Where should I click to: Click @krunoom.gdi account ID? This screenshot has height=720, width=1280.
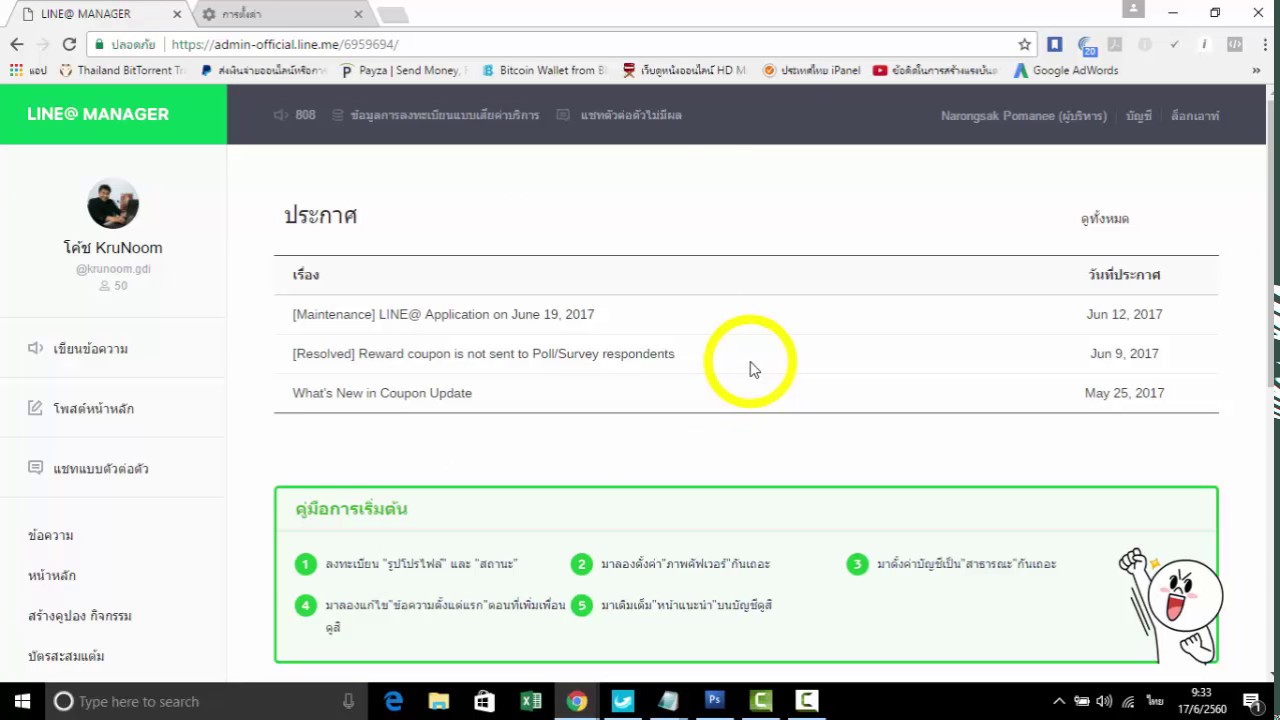pyautogui.click(x=113, y=269)
